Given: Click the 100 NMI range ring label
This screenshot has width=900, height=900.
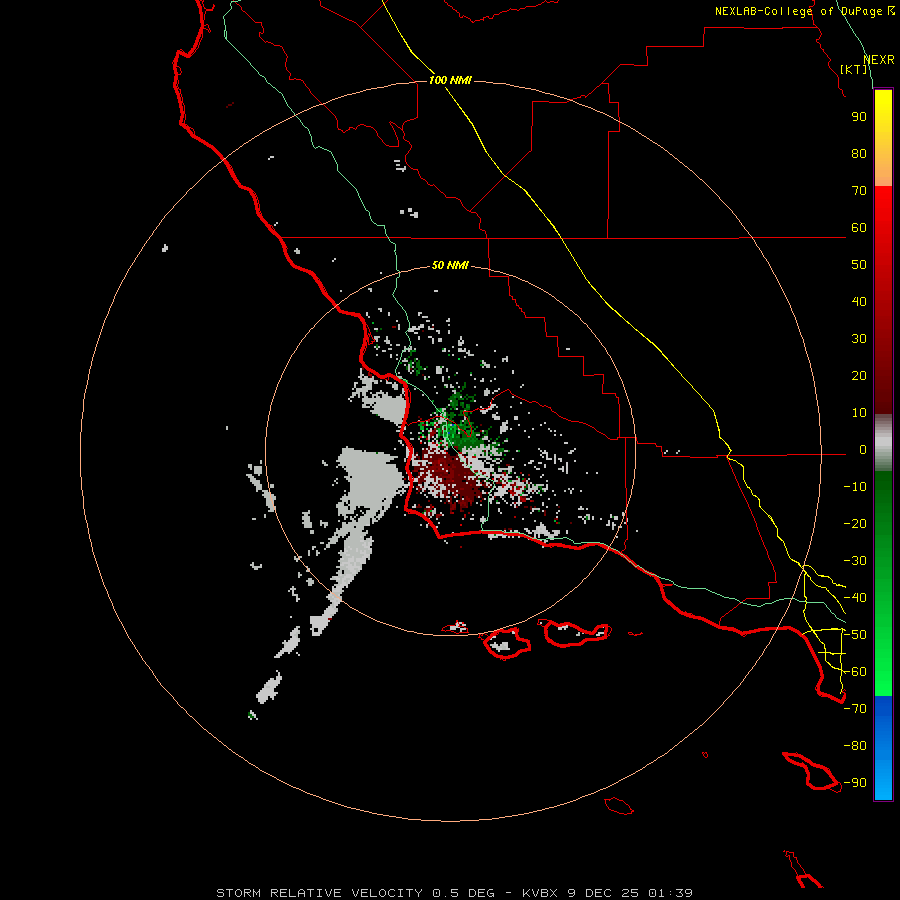Looking at the screenshot, I should tap(450, 80).
